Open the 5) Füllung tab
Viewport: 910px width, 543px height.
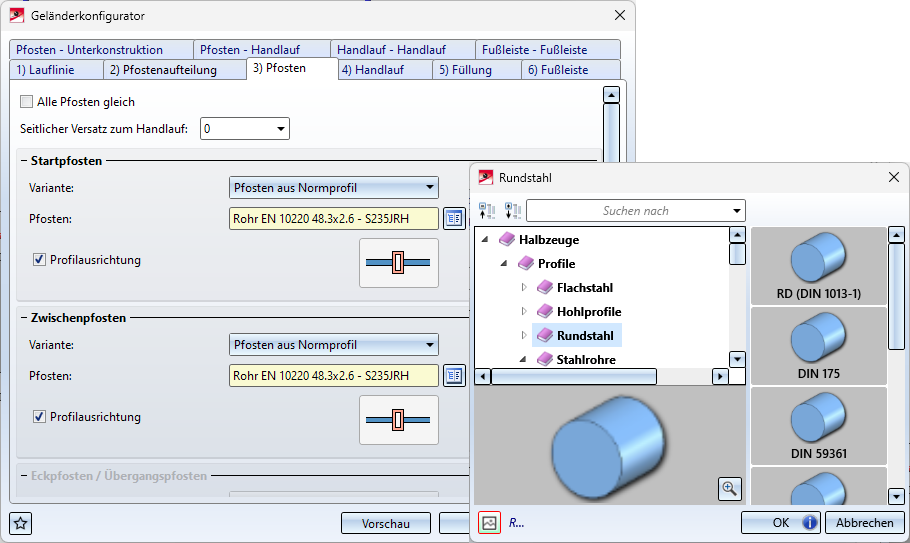[x=476, y=70]
